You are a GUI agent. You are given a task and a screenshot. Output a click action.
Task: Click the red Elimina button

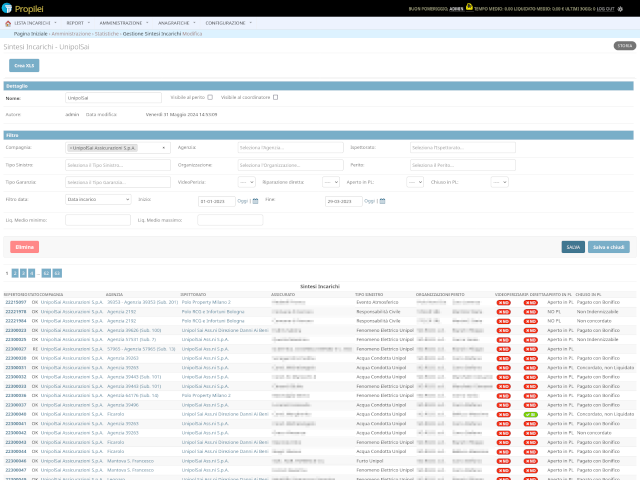point(24,247)
